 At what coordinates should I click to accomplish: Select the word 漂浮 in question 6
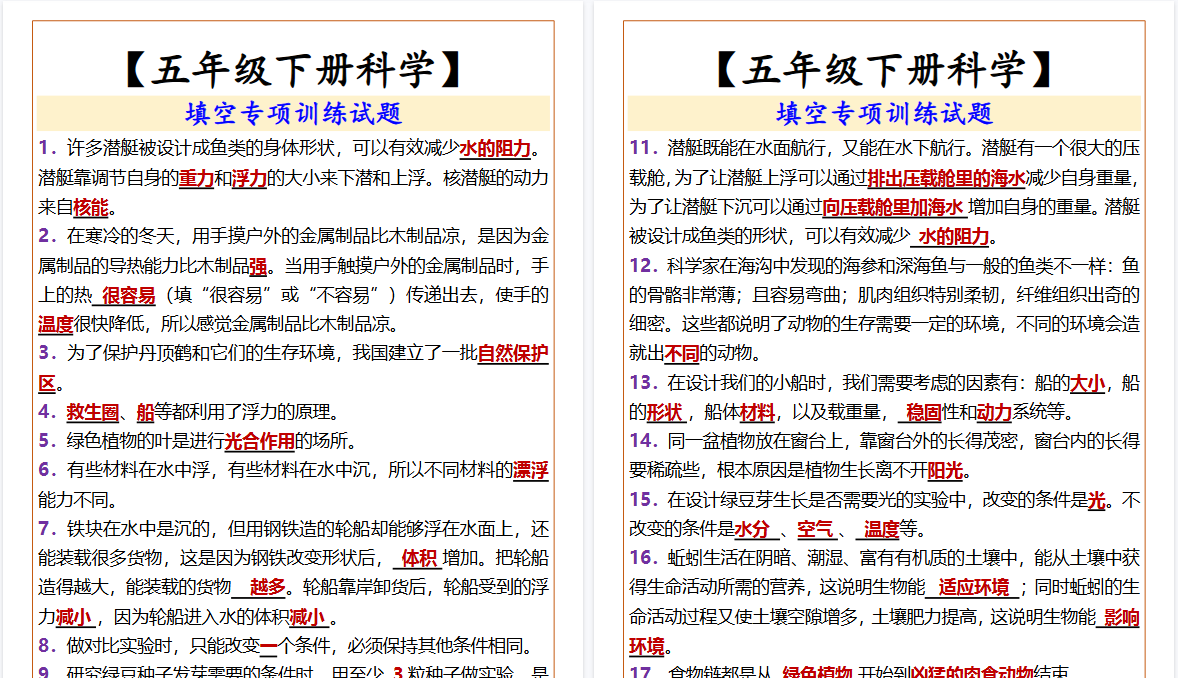coord(532,469)
